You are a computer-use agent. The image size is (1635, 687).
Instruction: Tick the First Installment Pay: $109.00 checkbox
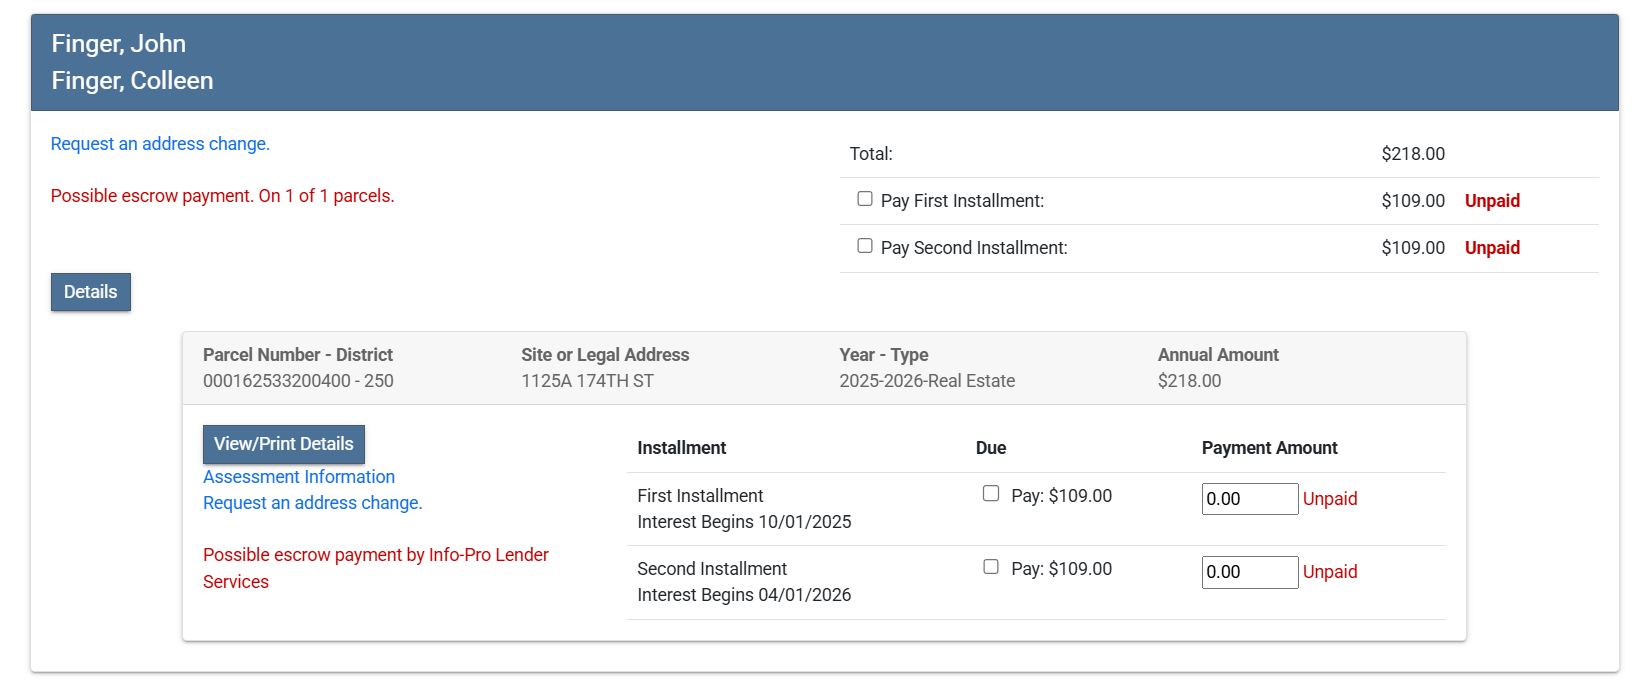tap(991, 494)
